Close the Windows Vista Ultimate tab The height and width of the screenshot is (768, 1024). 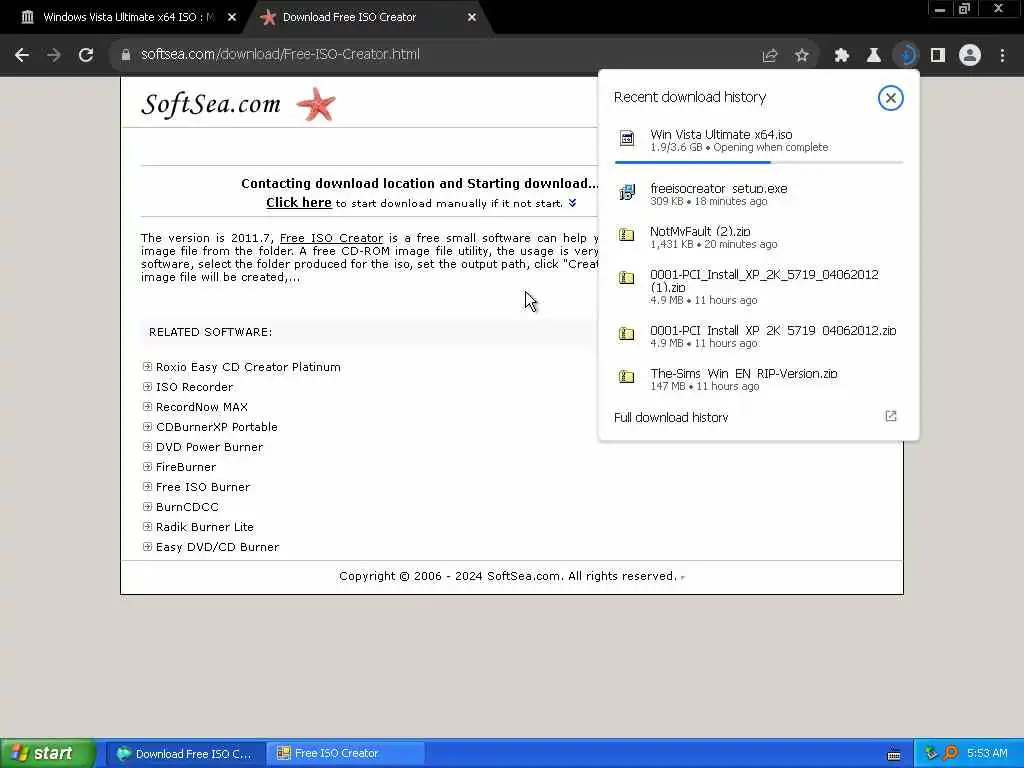click(x=232, y=17)
